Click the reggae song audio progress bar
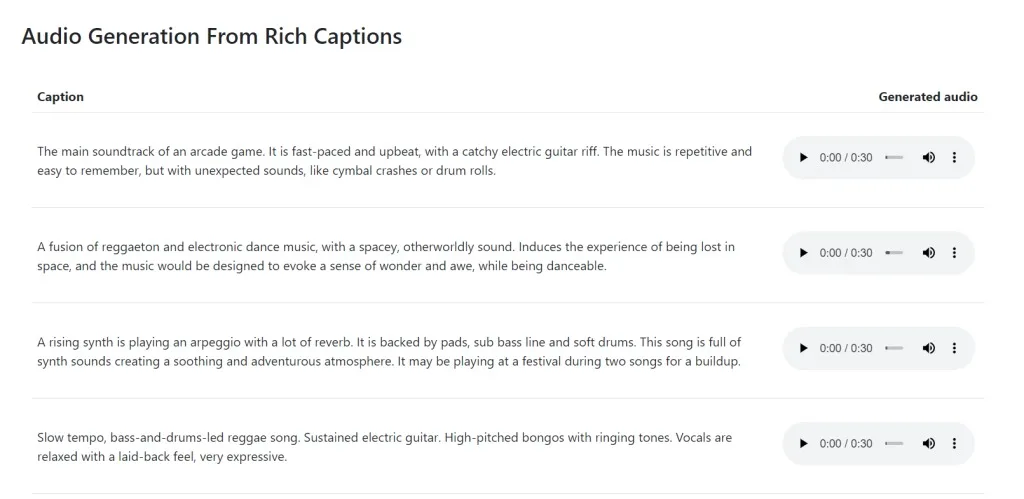The height and width of the screenshot is (499, 1024). tap(894, 443)
